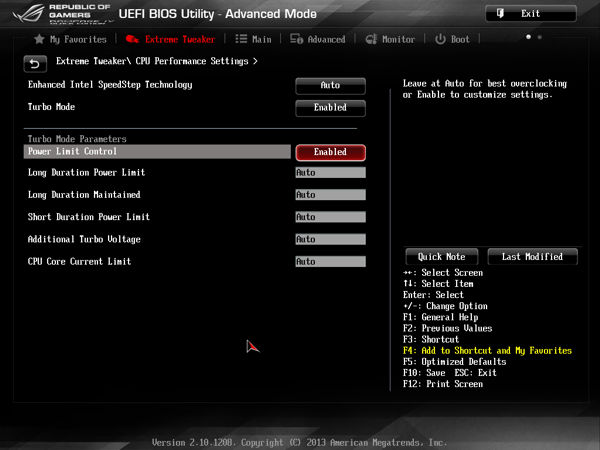This screenshot has height=450, width=600.
Task: Click the Monitor tab icon
Action: 371,39
